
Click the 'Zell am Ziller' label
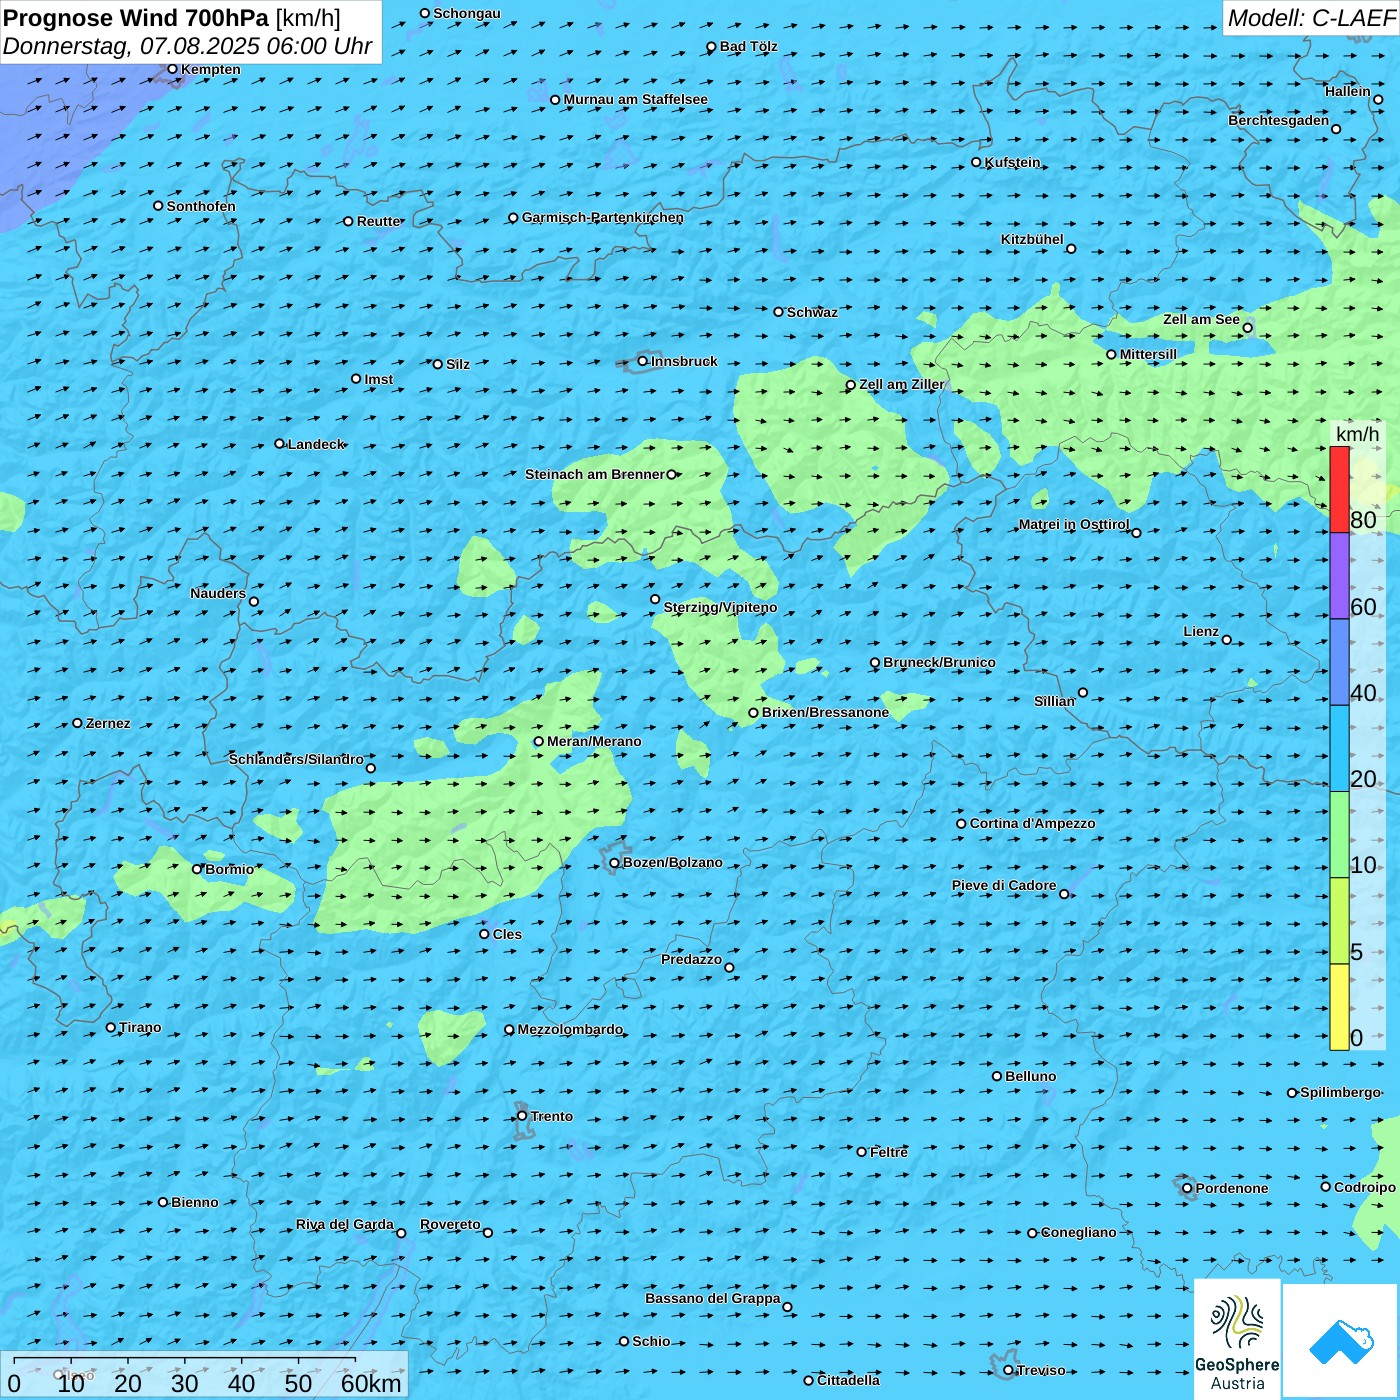pyautogui.click(x=901, y=384)
